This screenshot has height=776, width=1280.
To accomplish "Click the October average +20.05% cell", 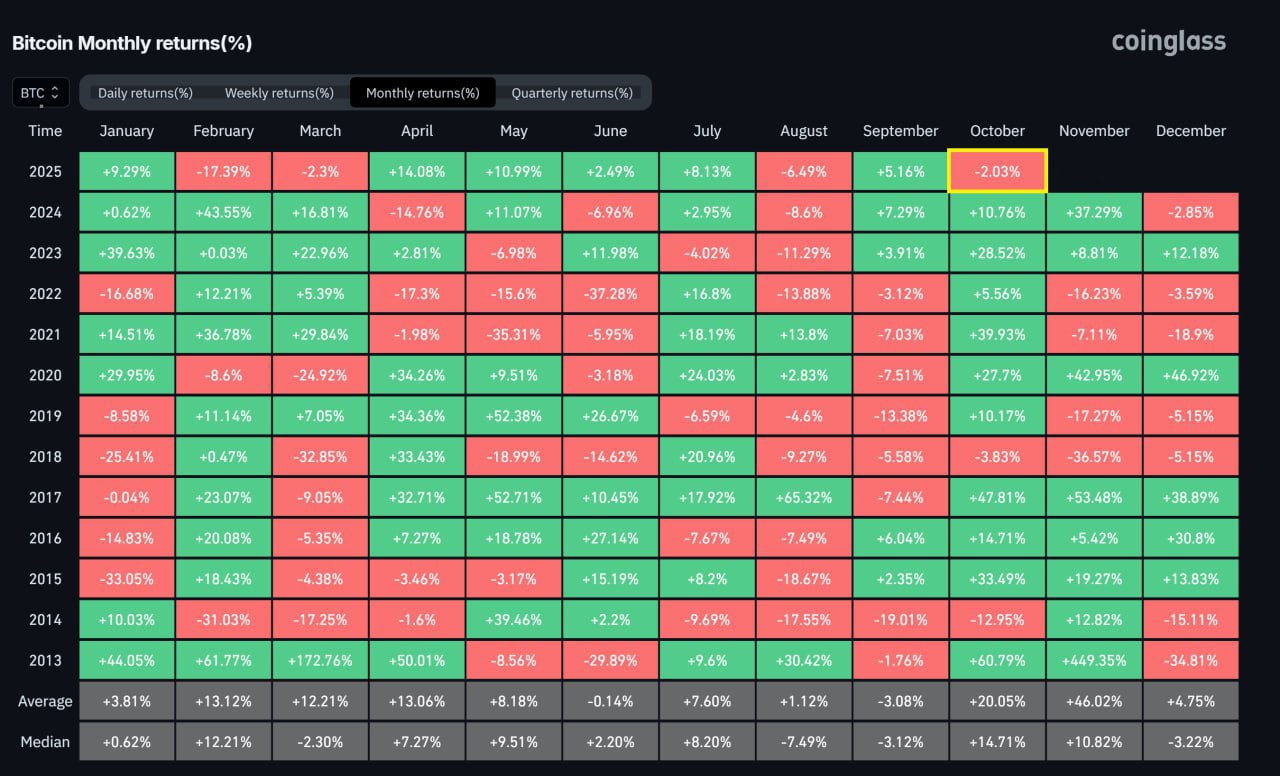I will [997, 701].
